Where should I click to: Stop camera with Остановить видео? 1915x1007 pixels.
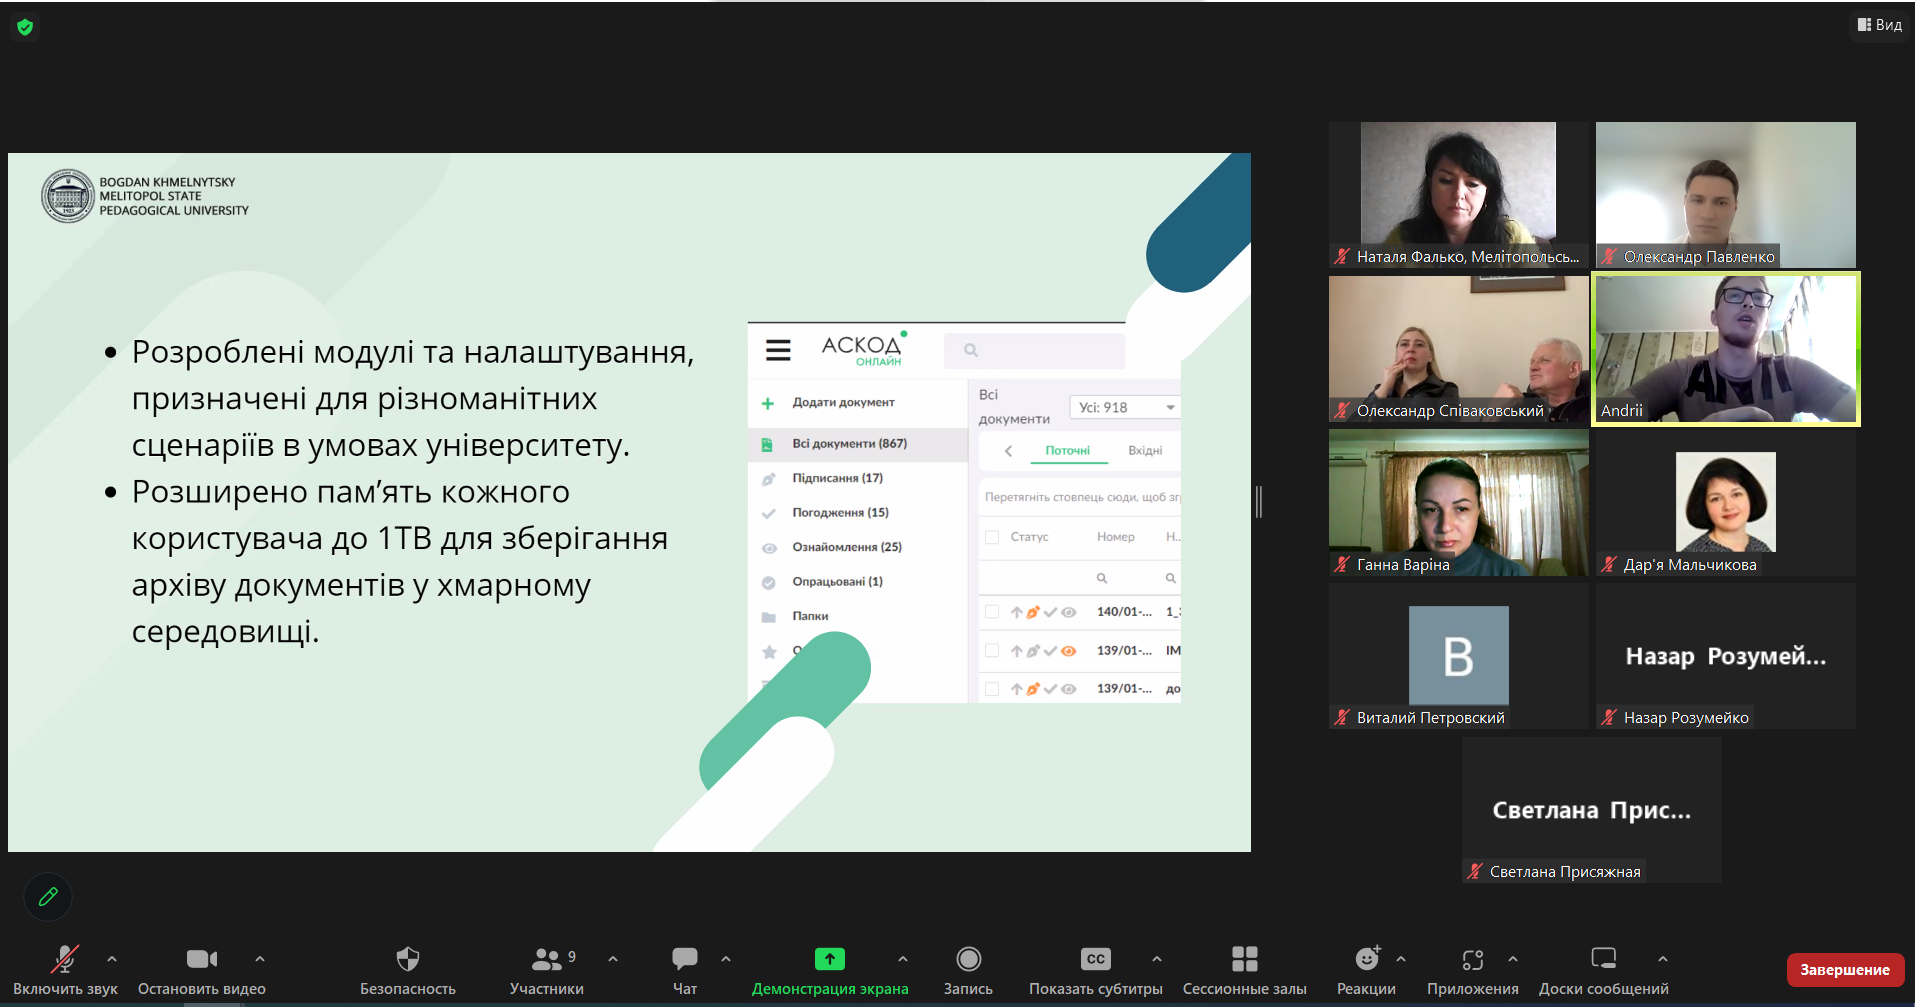(x=201, y=960)
